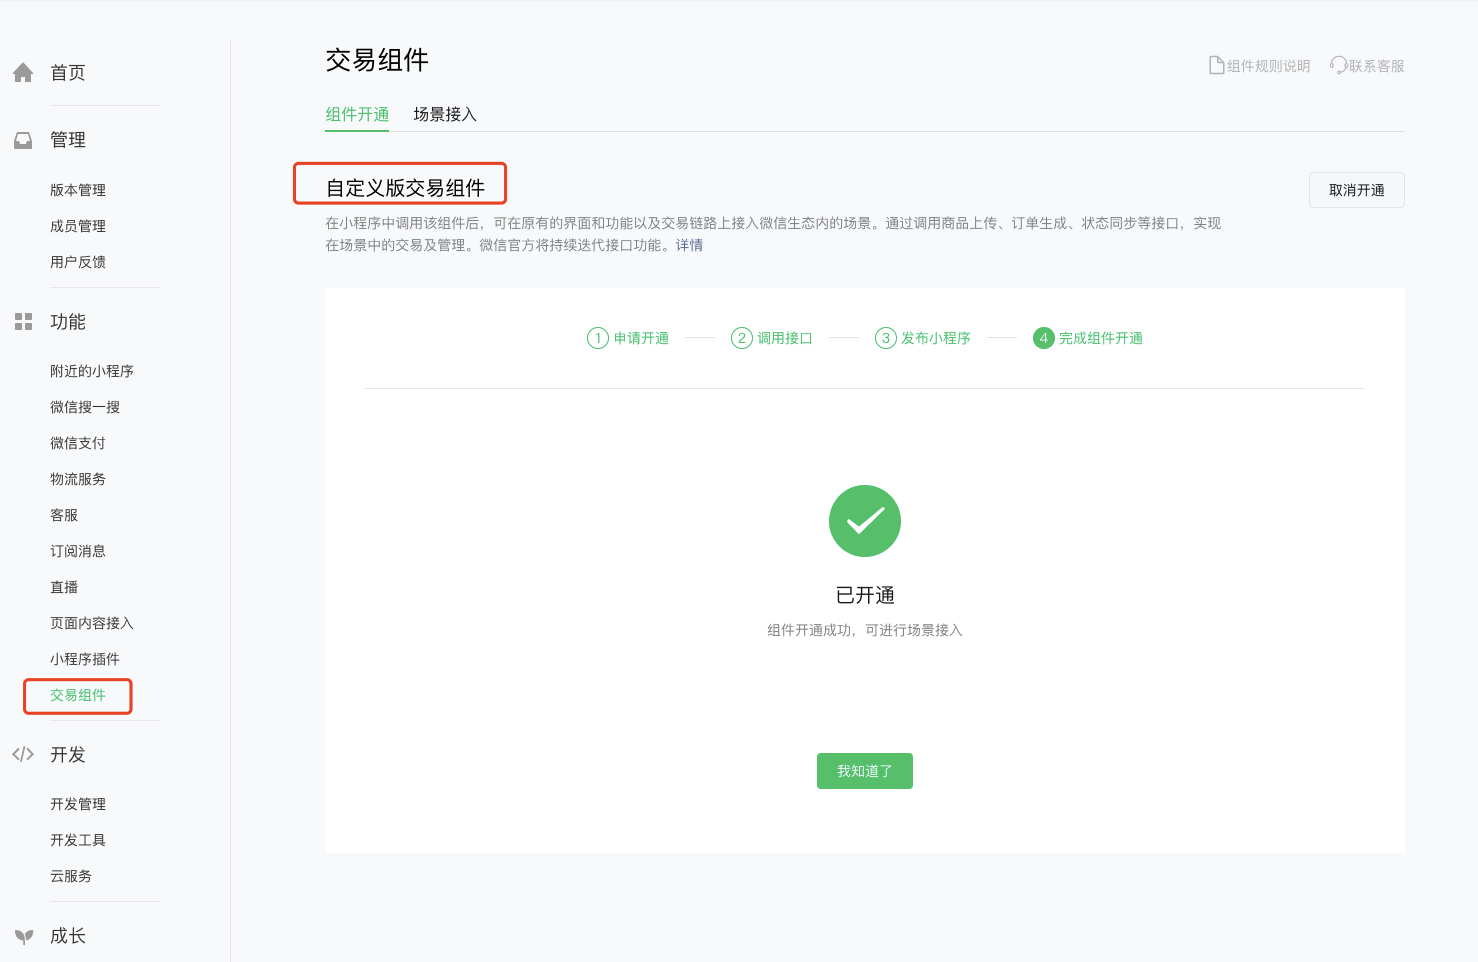The image size is (1478, 962).
Task: Click the grid icon beside 功能
Action: point(23,322)
